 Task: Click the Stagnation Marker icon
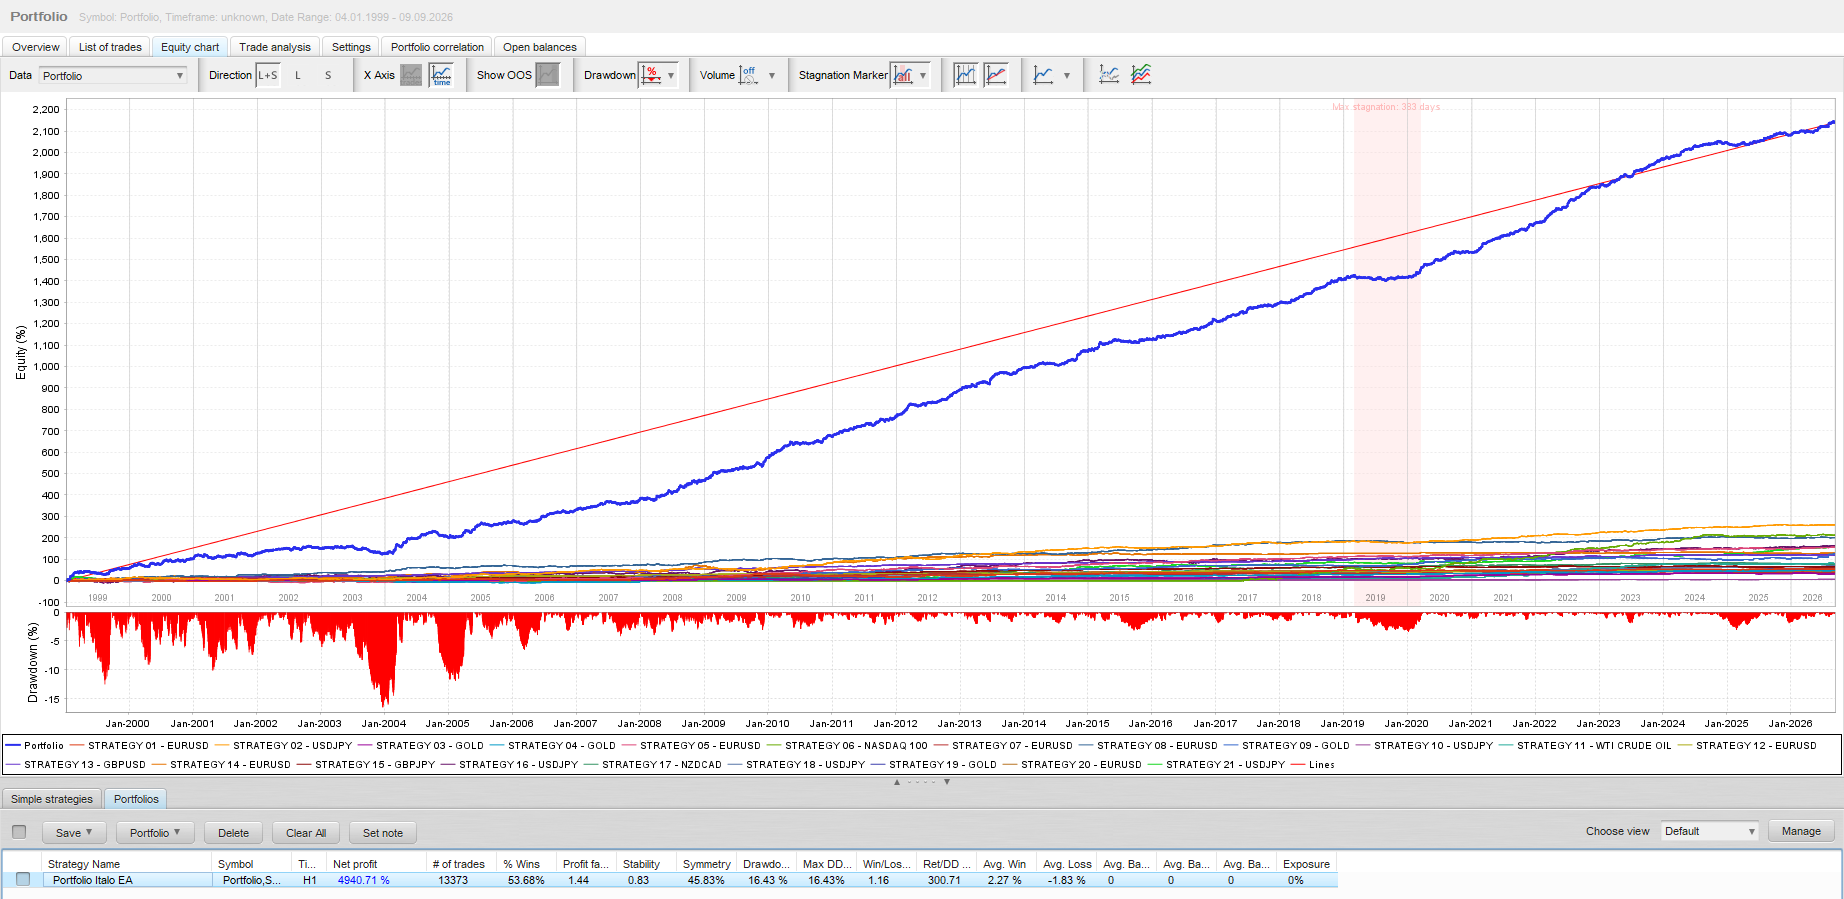point(903,75)
